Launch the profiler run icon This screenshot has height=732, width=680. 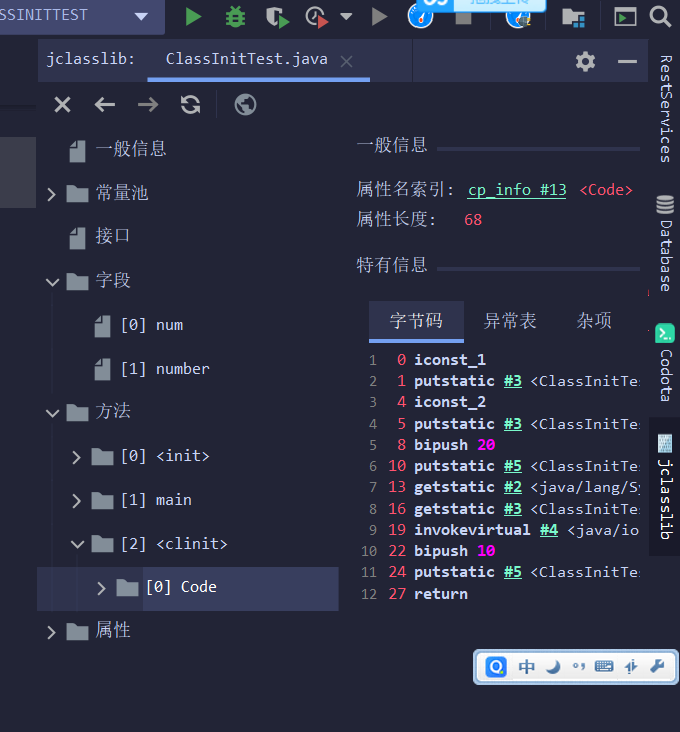317,17
